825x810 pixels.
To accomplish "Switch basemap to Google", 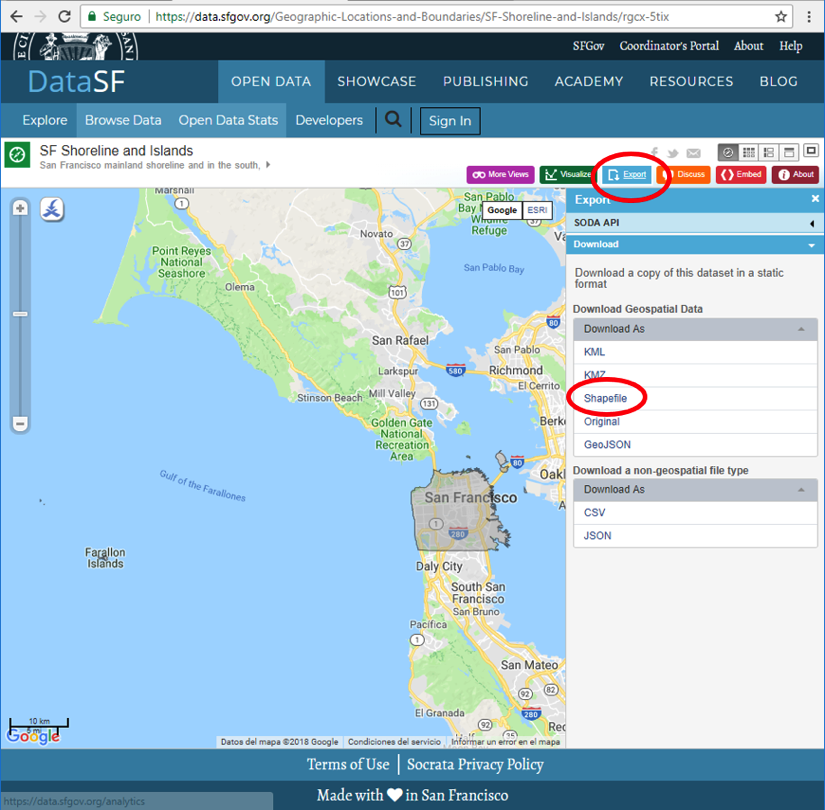I will pos(502,210).
